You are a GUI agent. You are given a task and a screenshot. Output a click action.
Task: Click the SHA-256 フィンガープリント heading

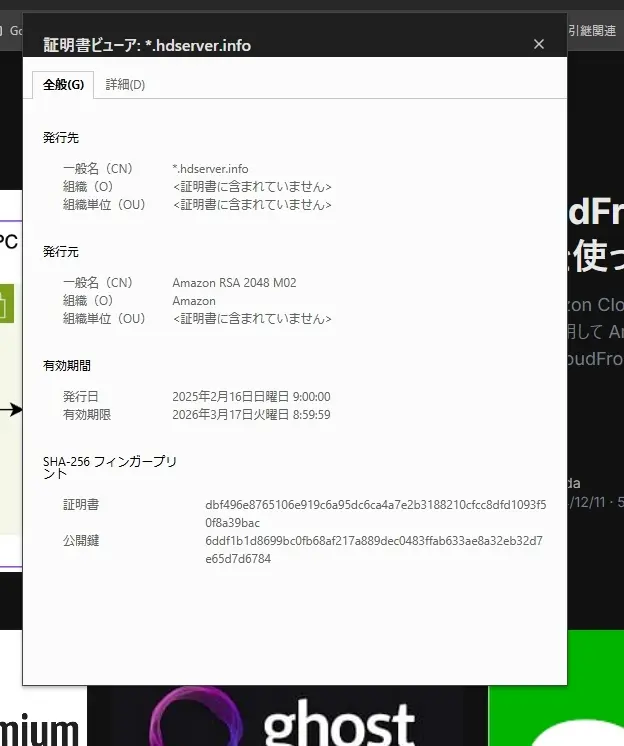tap(110, 467)
